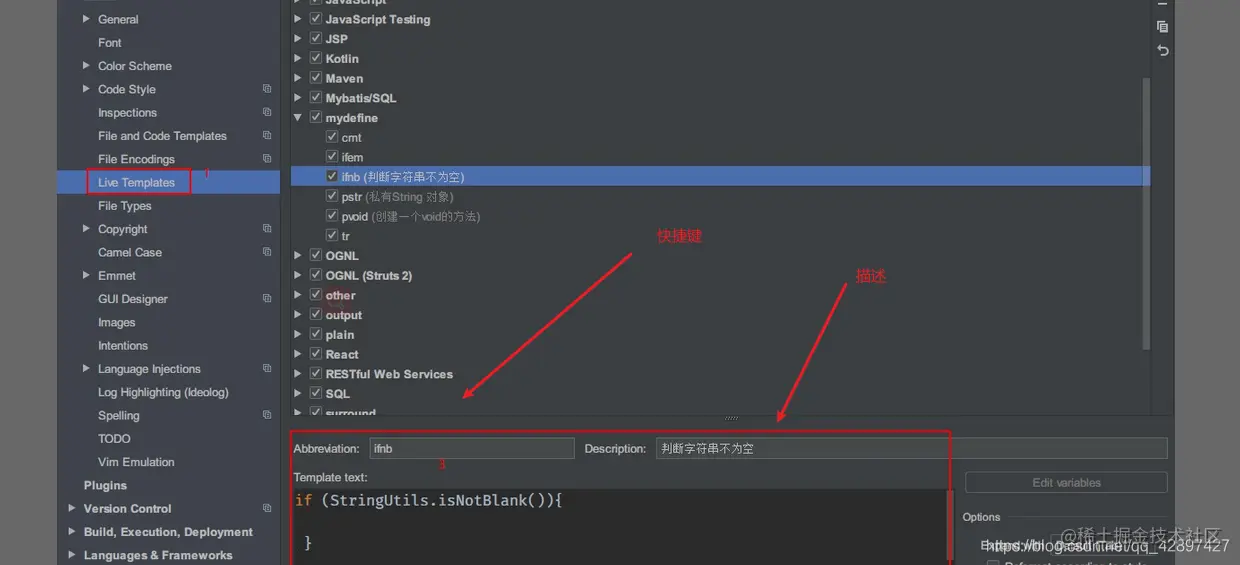Click into the Abbreviation field
Image resolution: width=1240 pixels, height=565 pixels.
(472, 449)
